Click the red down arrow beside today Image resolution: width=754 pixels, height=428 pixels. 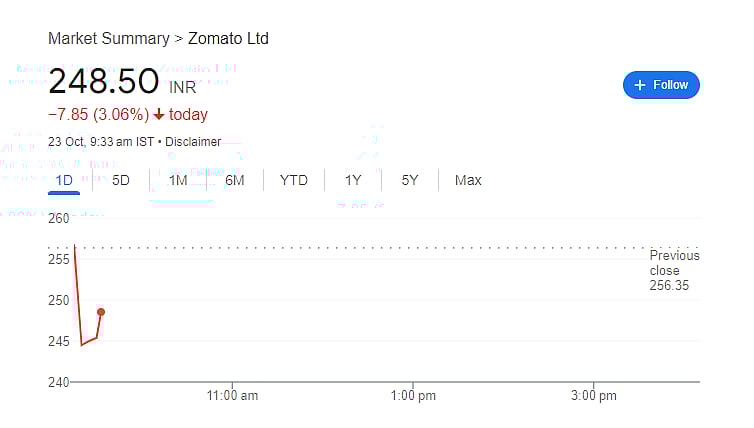(159, 115)
